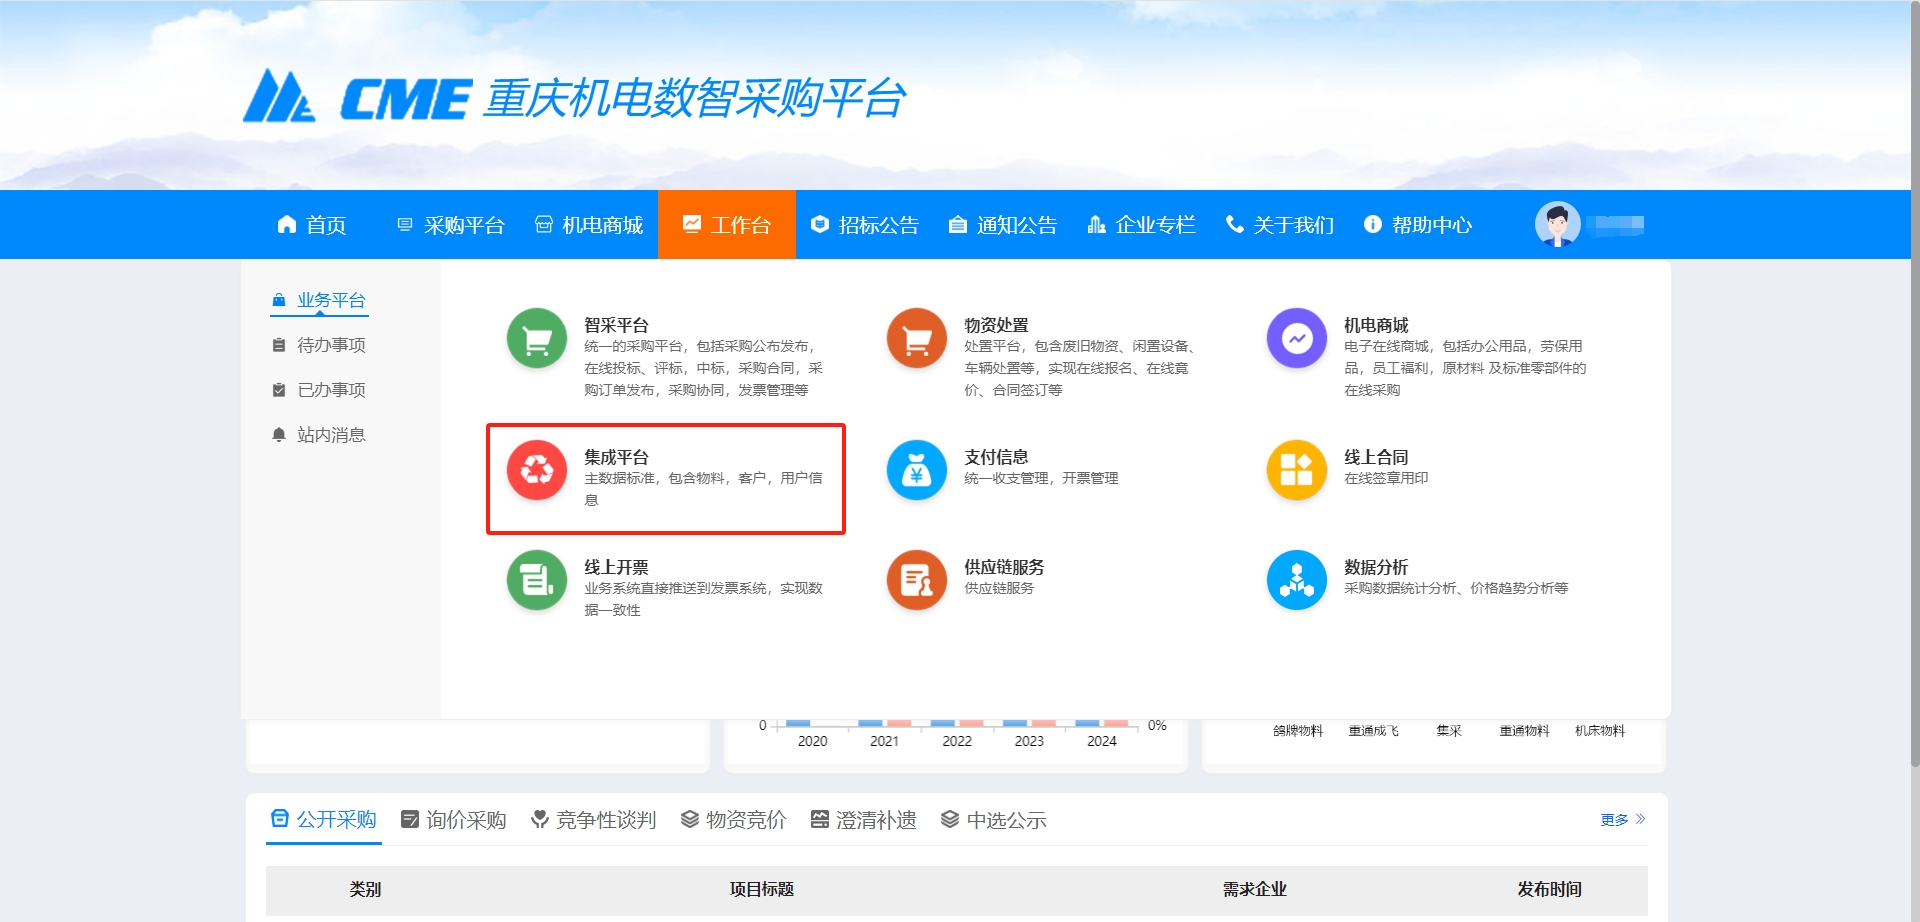Image resolution: width=1920 pixels, height=922 pixels.
Task: Click the green 线上开票 document icon
Action: pyautogui.click(x=537, y=580)
